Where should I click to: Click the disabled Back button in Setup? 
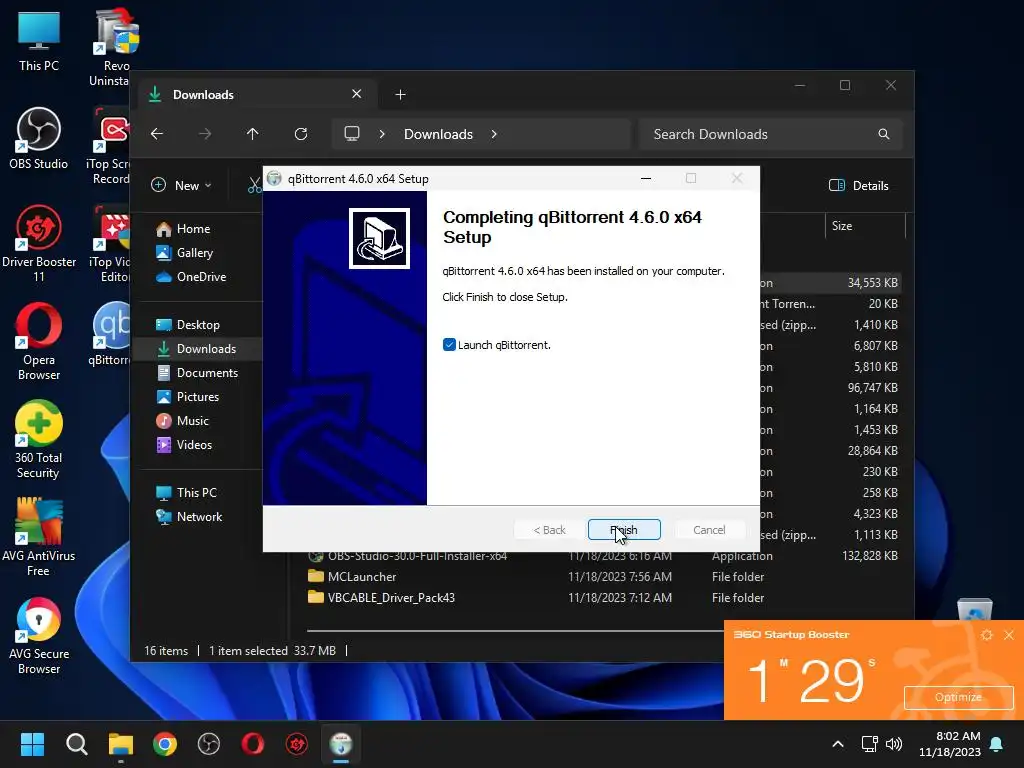[x=549, y=530]
